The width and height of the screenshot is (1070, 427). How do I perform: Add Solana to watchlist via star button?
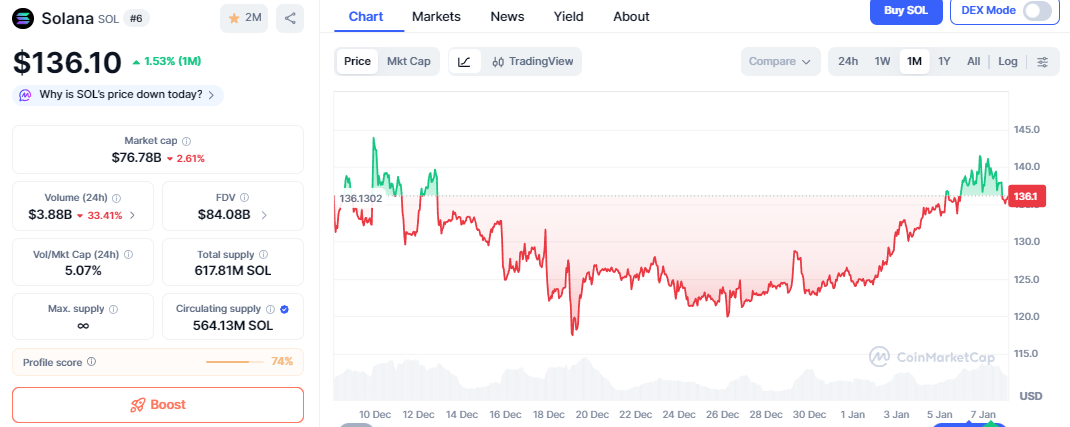[243, 18]
